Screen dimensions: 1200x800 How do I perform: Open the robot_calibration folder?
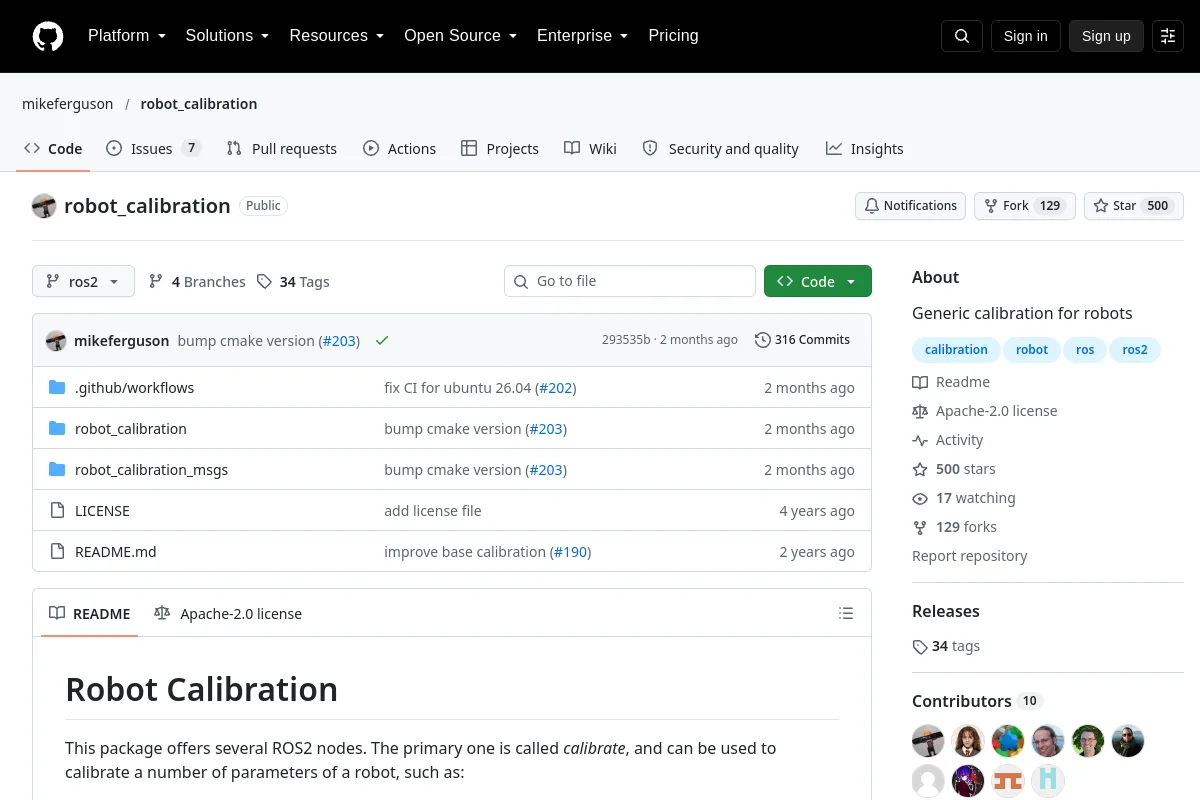pyautogui.click(x=131, y=429)
